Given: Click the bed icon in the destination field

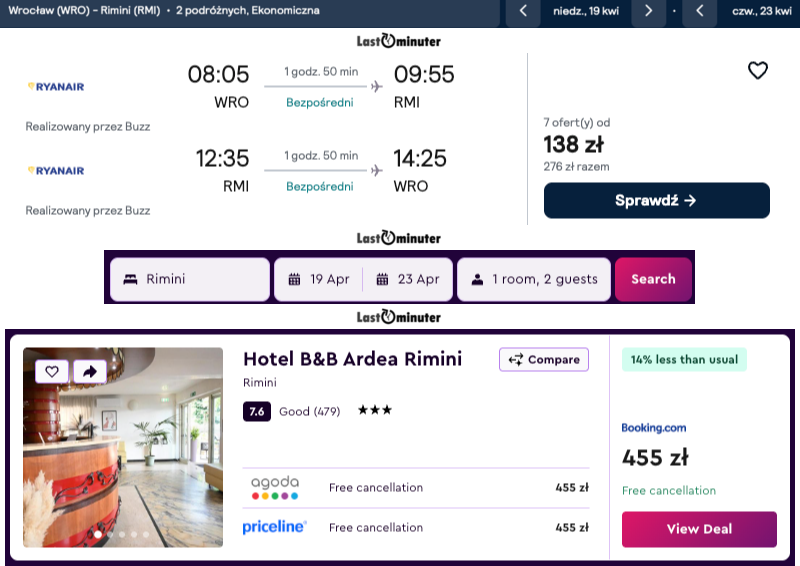Looking at the screenshot, I should point(129,279).
